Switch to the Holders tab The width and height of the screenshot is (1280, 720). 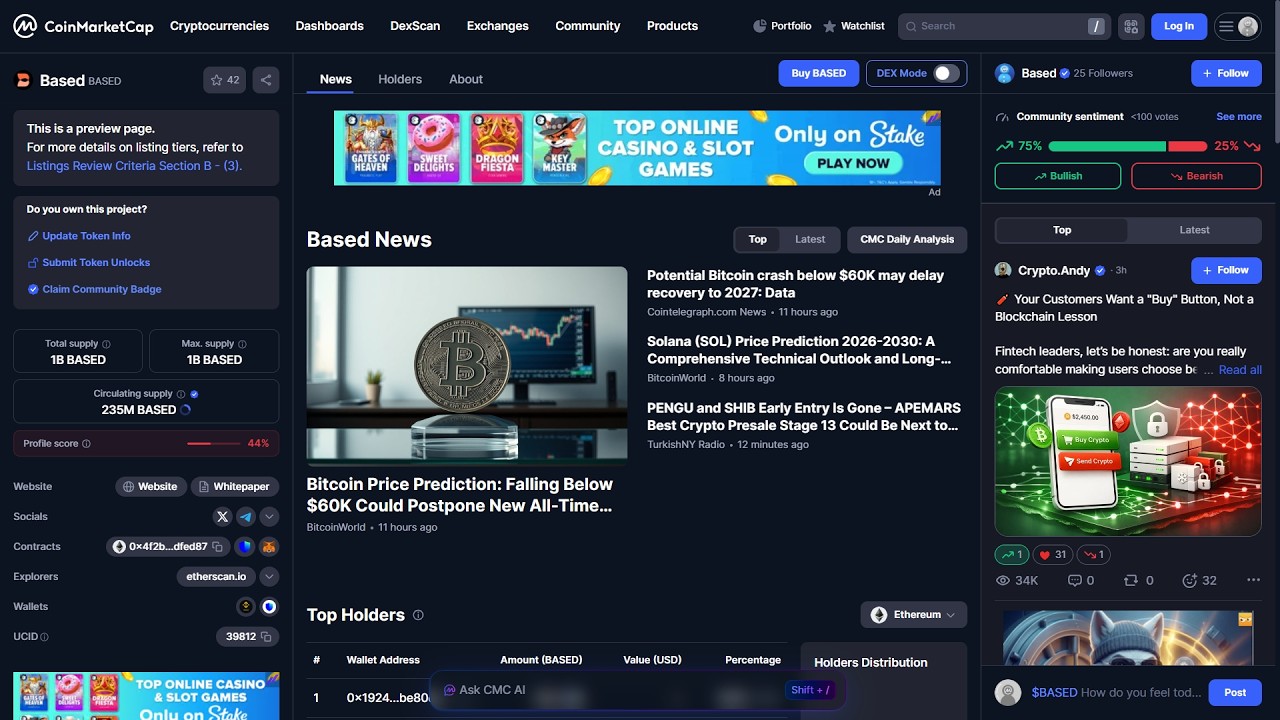(x=400, y=79)
